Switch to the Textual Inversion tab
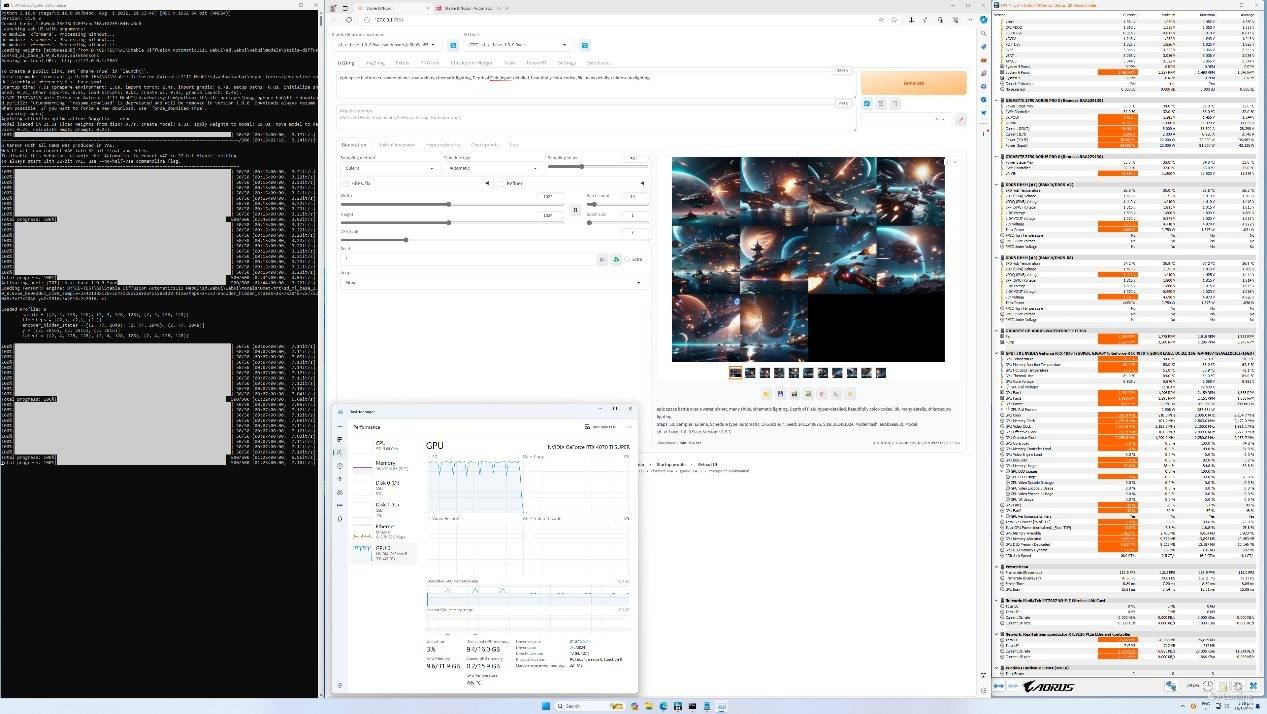The height and width of the screenshot is (714, 1267). pos(396,145)
